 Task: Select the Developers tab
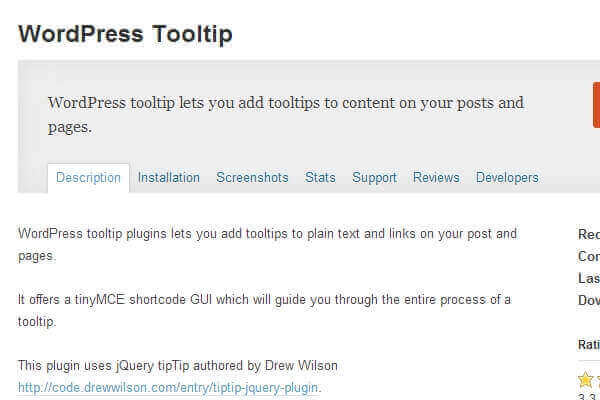point(507,178)
